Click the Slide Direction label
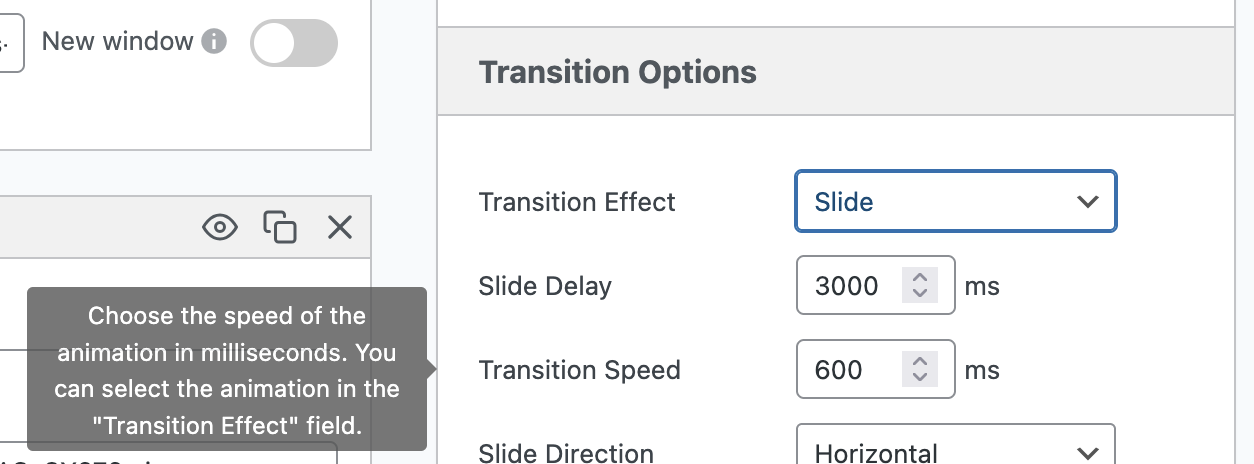 click(566, 453)
